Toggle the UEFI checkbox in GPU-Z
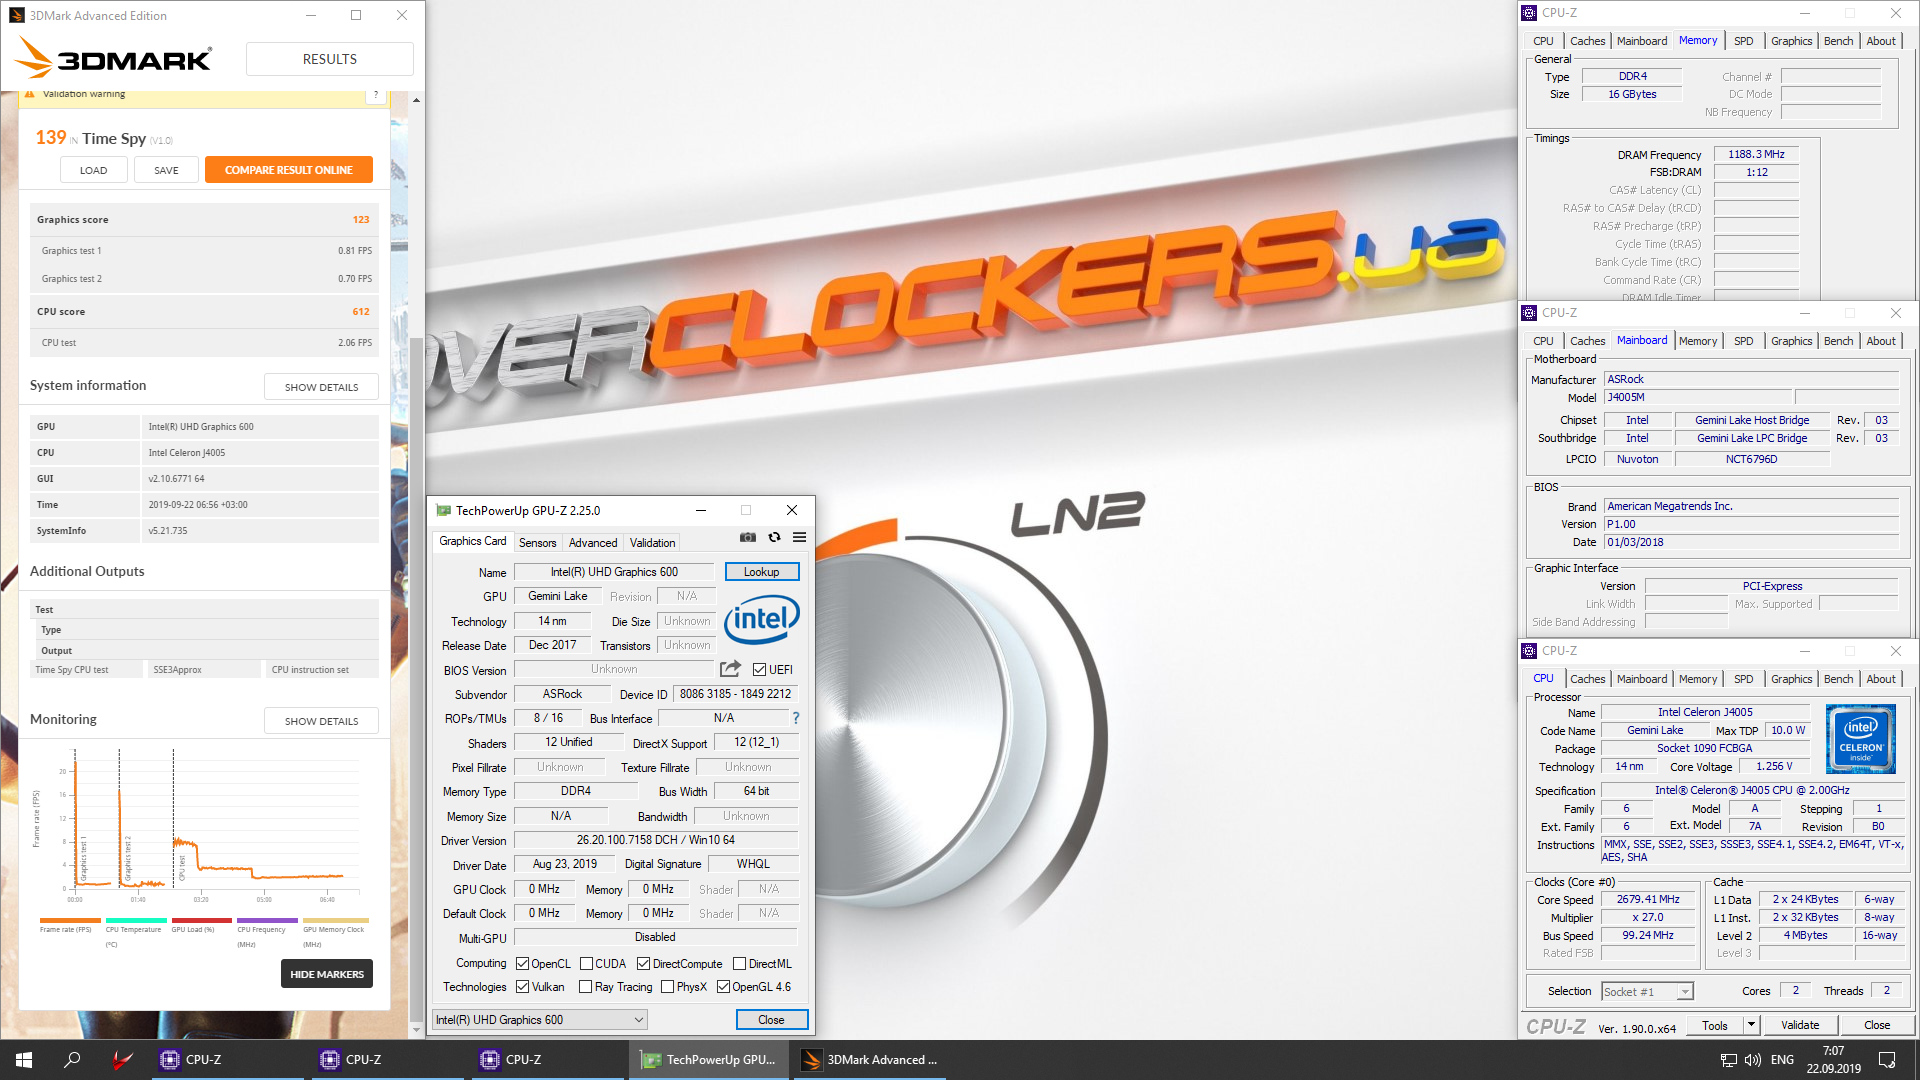Screen dimensions: 1920x1080 (759, 670)
